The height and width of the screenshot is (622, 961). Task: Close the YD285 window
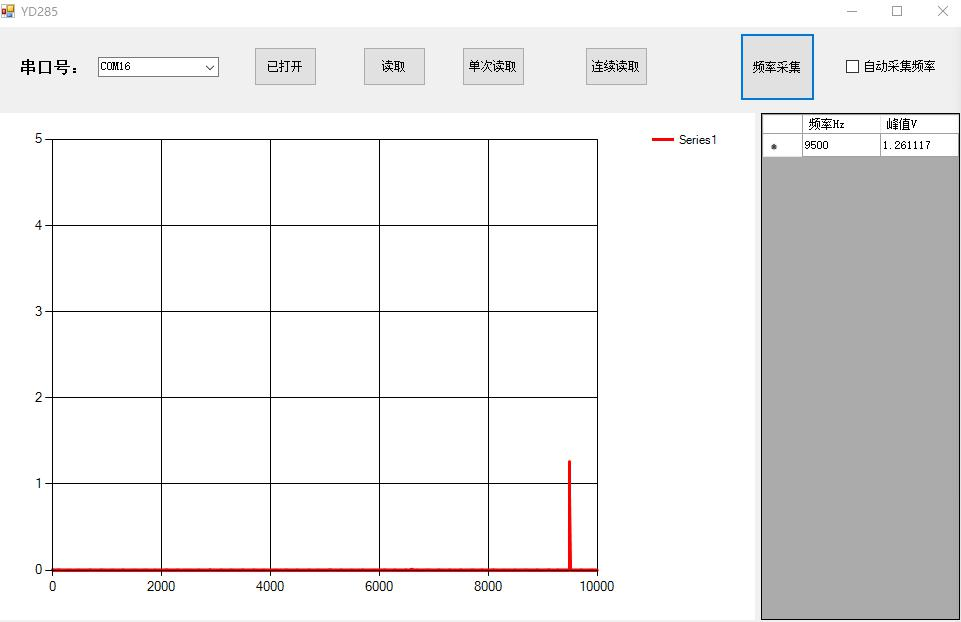pyautogui.click(x=943, y=11)
